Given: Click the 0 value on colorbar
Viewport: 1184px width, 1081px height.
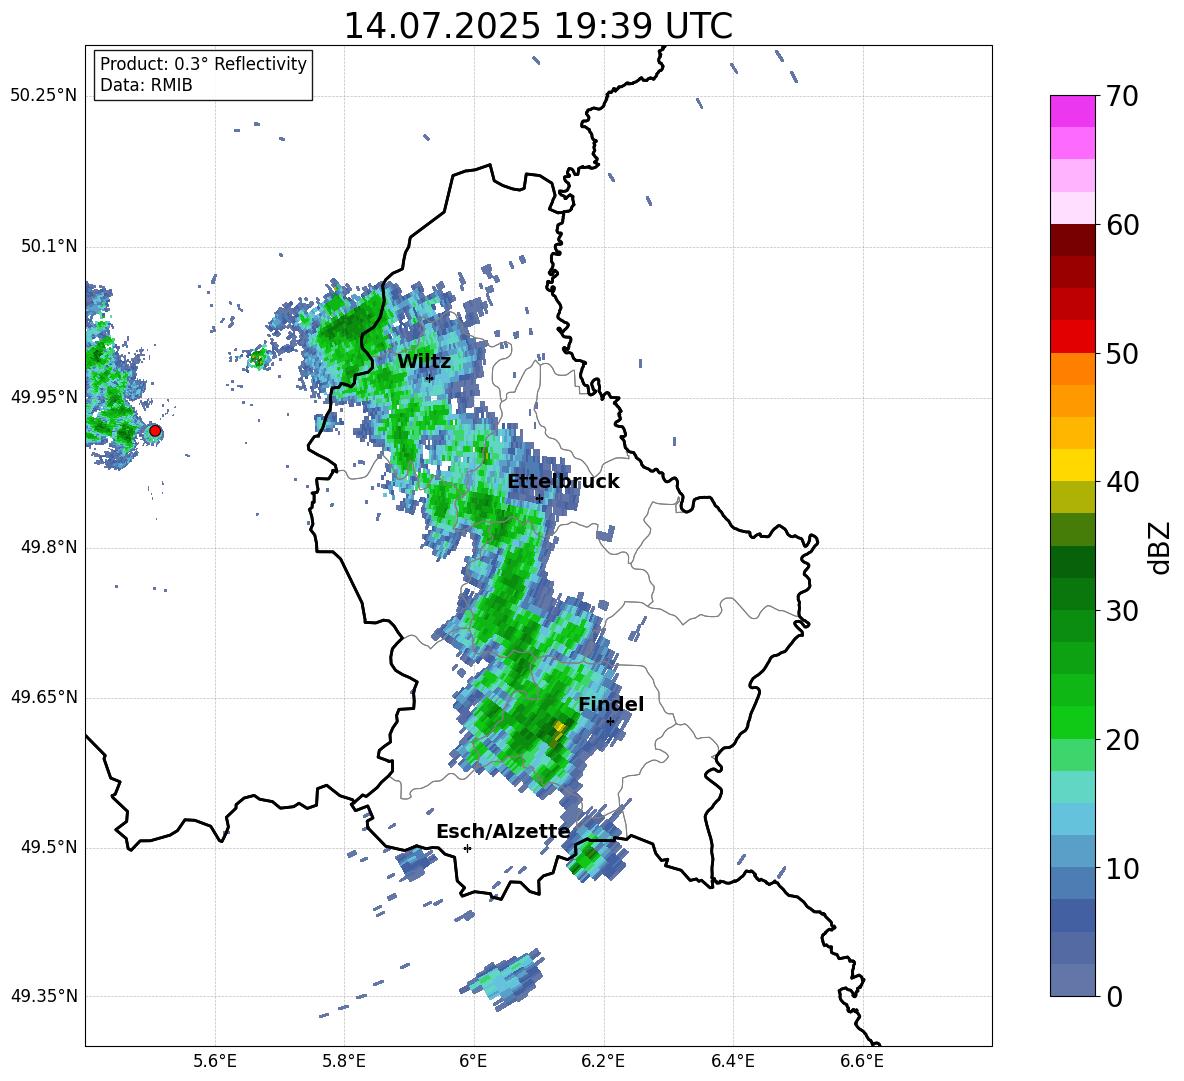Looking at the screenshot, I should 1114,996.
